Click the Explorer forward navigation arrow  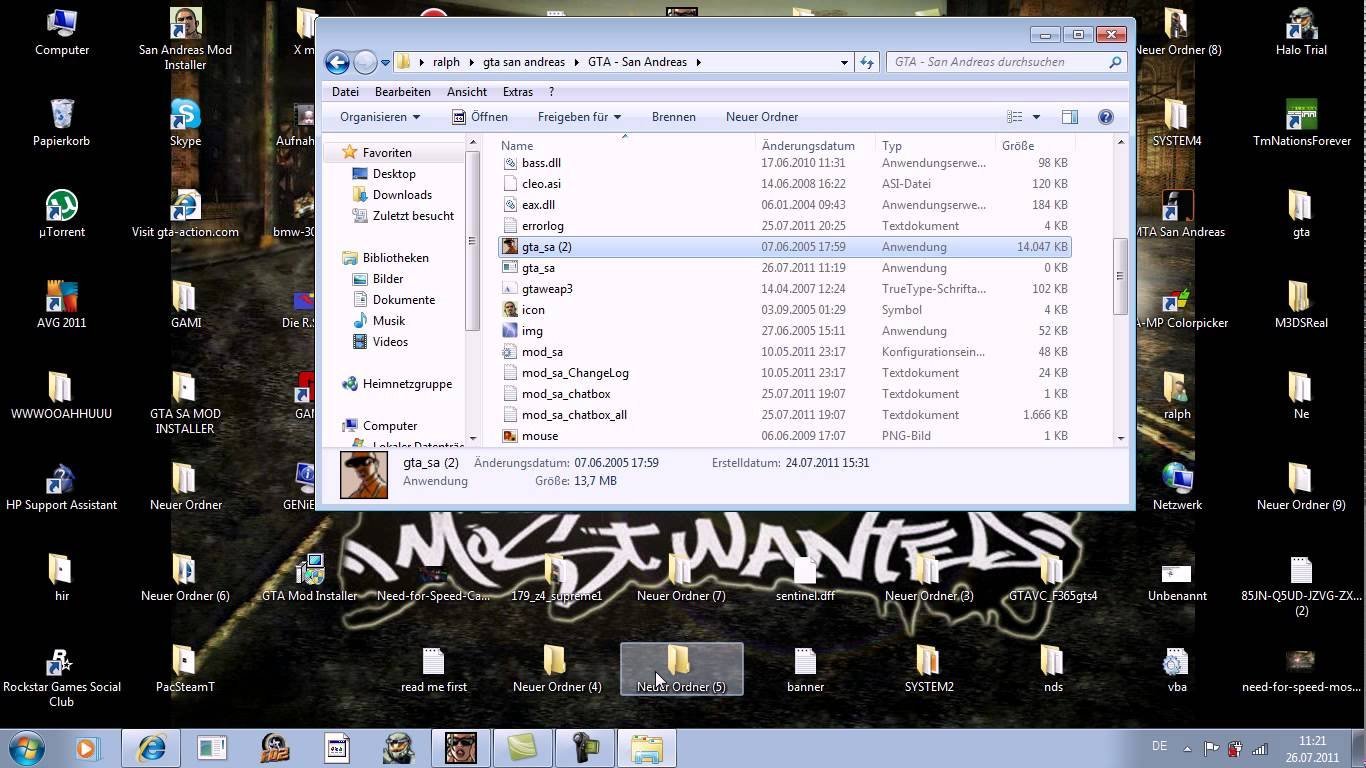pyautogui.click(x=365, y=62)
